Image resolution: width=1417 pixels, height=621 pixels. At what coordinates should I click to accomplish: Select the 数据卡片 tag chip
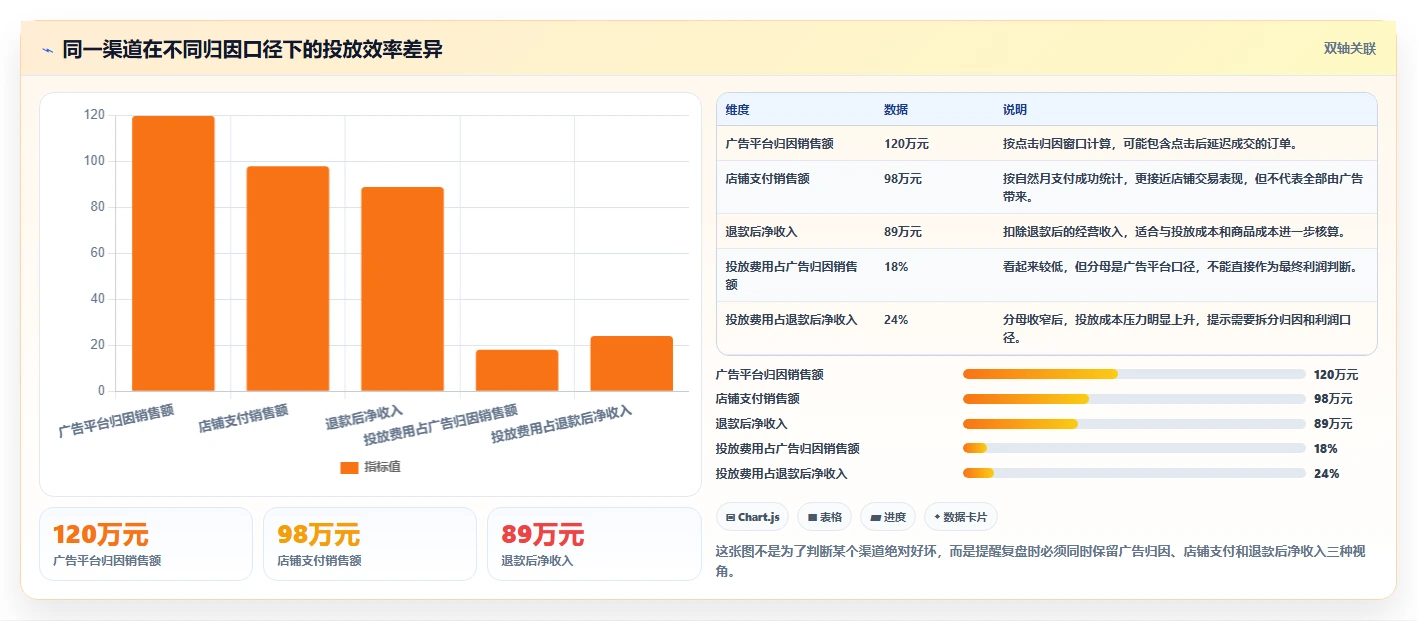click(x=961, y=517)
